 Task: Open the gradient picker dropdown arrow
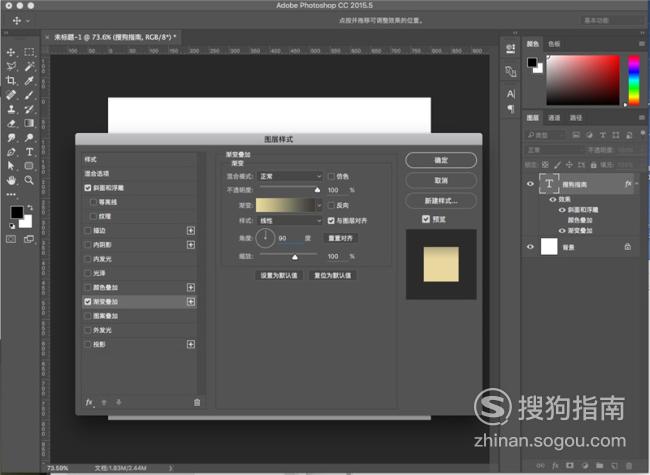pyautogui.click(x=319, y=205)
